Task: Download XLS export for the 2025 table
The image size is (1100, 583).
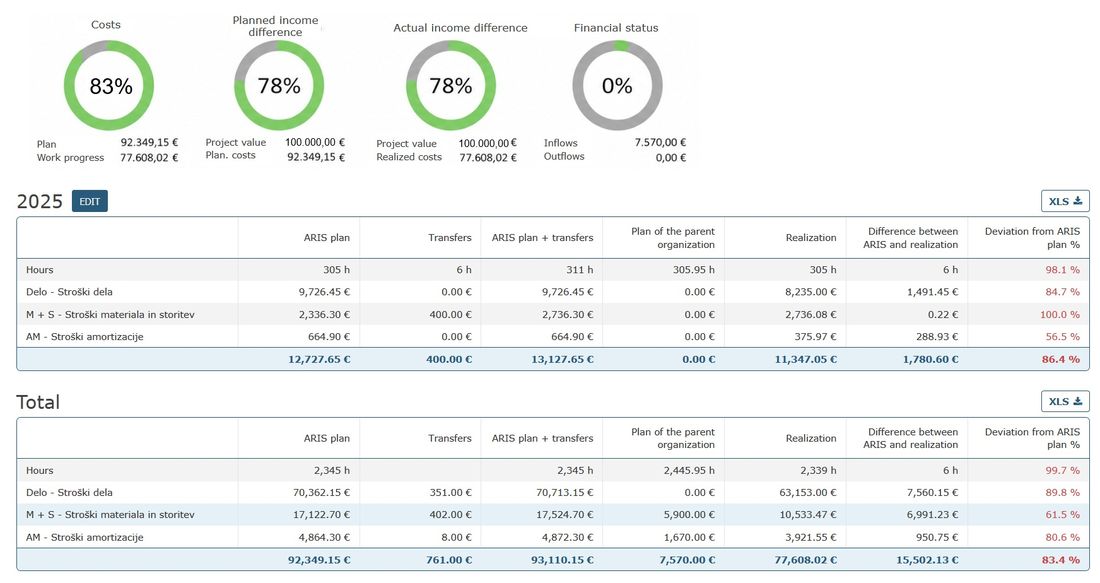Action: [x=1065, y=201]
